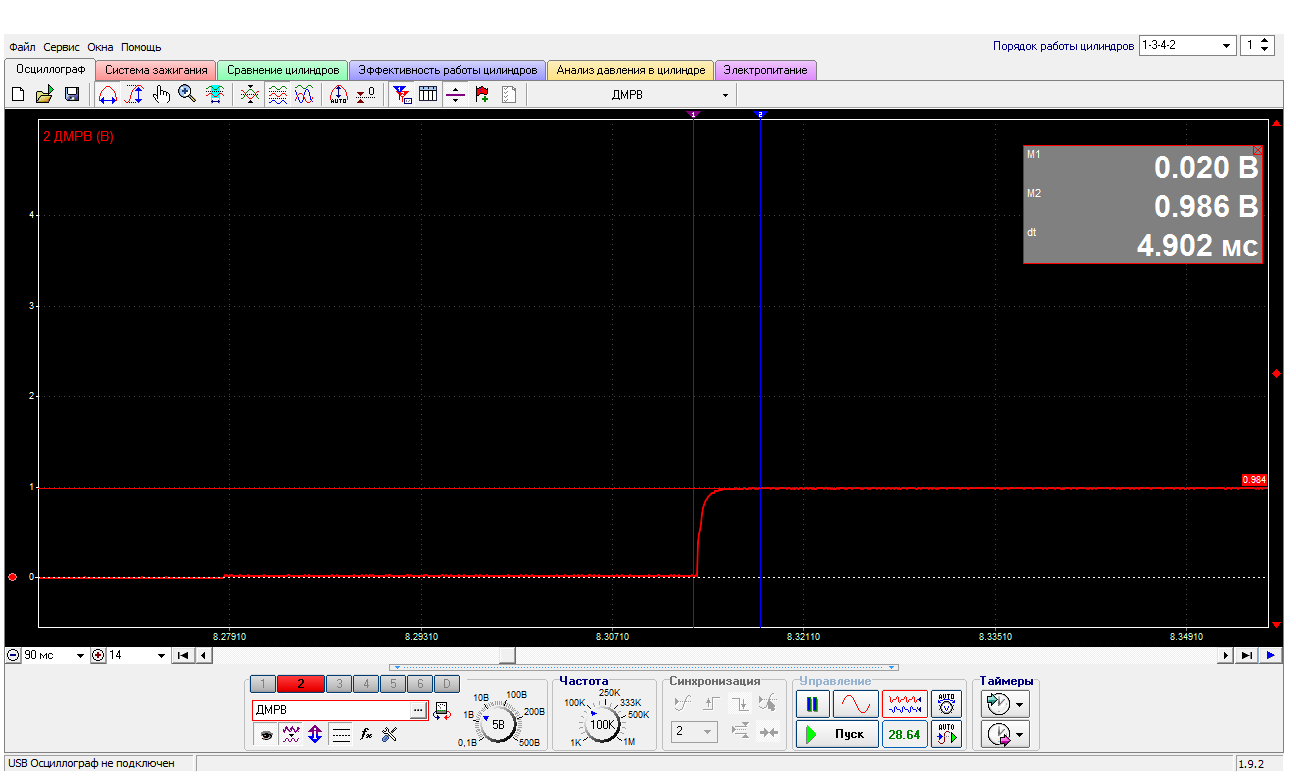Enable channel 6 button
The width and height of the screenshot is (1296, 776).
coord(421,684)
